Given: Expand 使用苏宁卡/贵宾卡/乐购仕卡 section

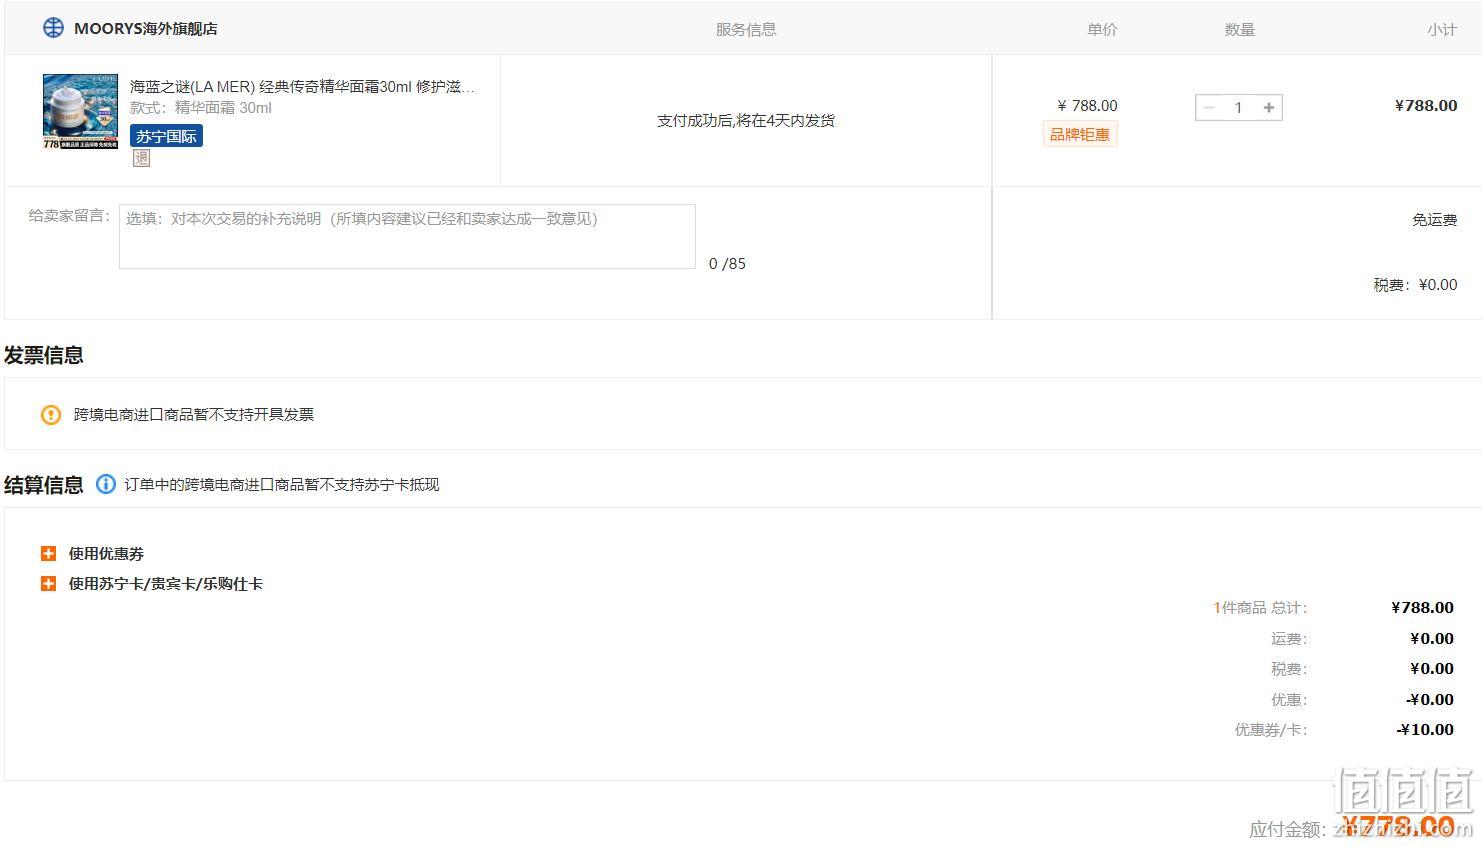Looking at the screenshot, I should (x=48, y=583).
